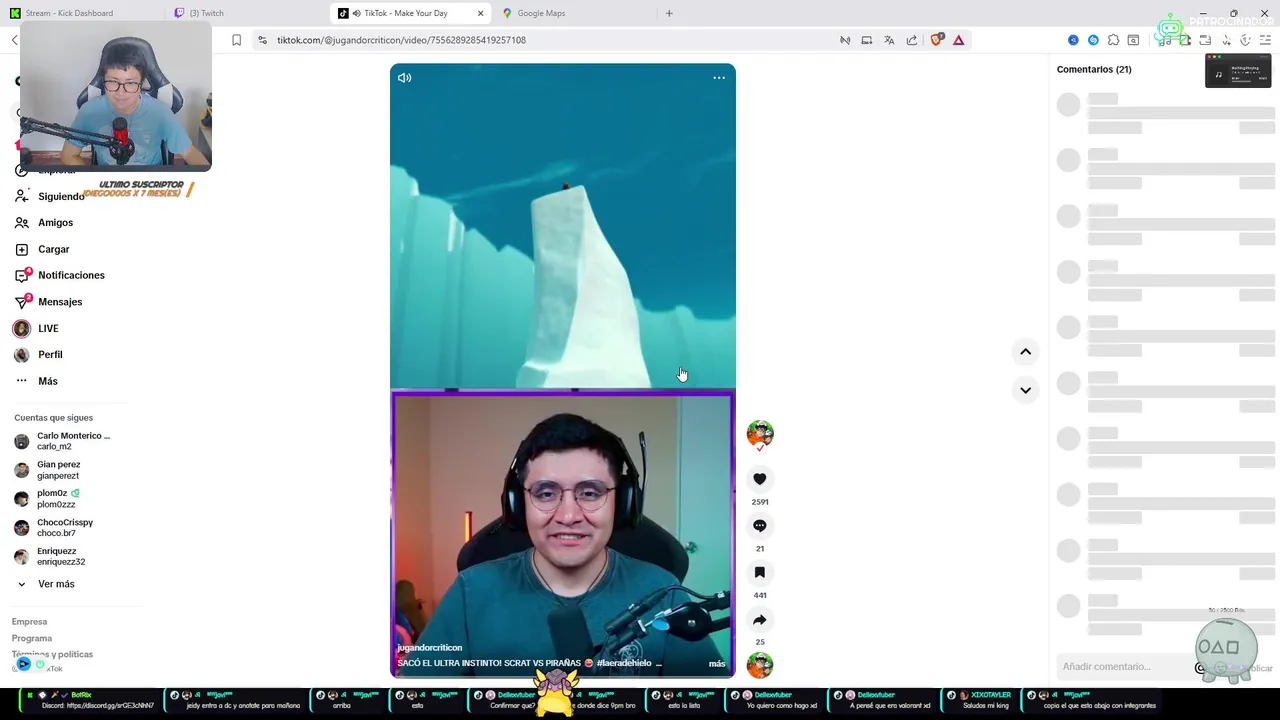The image size is (1280, 720).
Task: Bookmark the video to favorites
Action: click(x=760, y=573)
